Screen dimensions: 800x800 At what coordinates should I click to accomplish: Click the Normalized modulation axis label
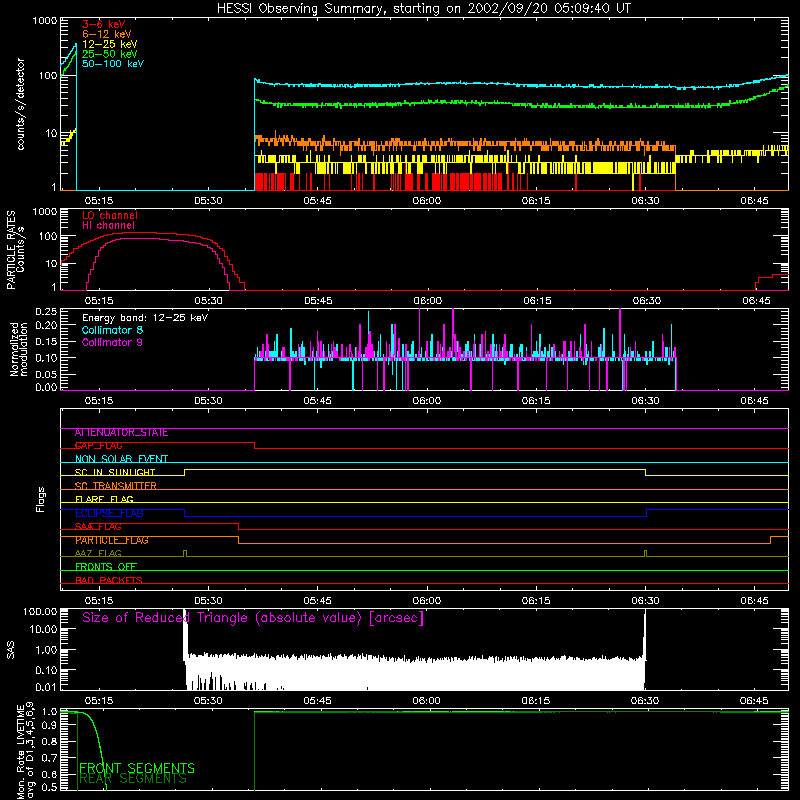18,349
